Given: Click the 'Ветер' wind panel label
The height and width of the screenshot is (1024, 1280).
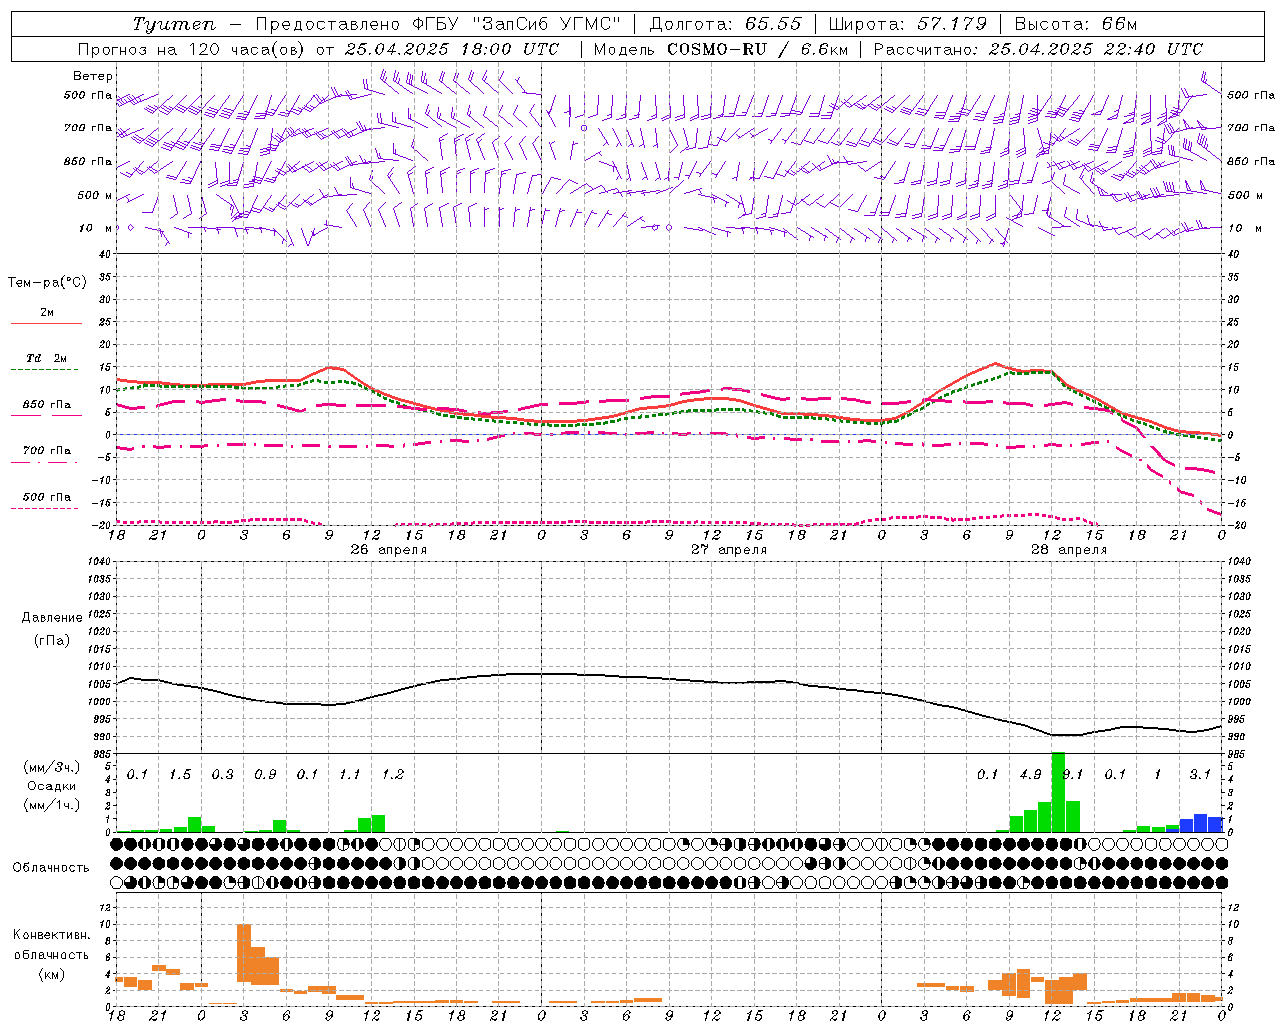Looking at the screenshot, I should point(93,76).
